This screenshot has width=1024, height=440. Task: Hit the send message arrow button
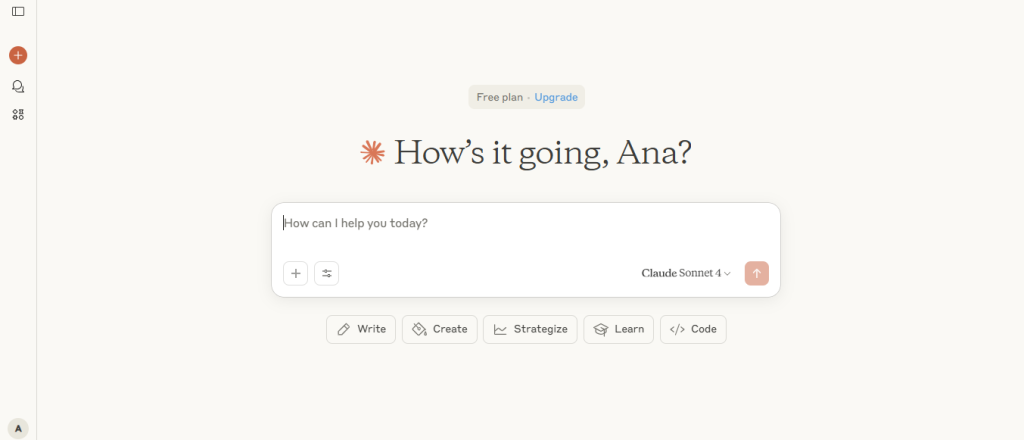pyautogui.click(x=757, y=273)
